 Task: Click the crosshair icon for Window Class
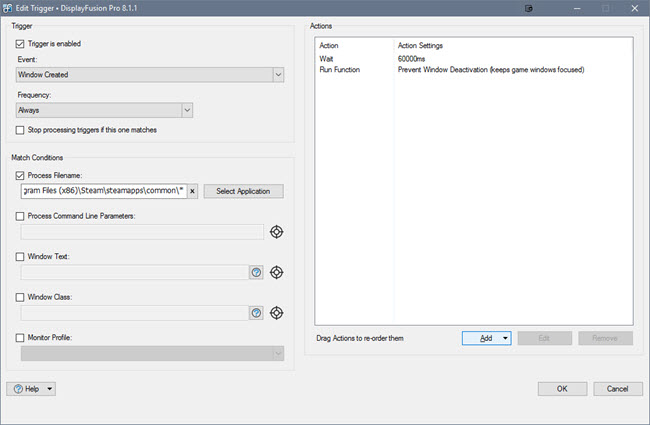(278, 313)
